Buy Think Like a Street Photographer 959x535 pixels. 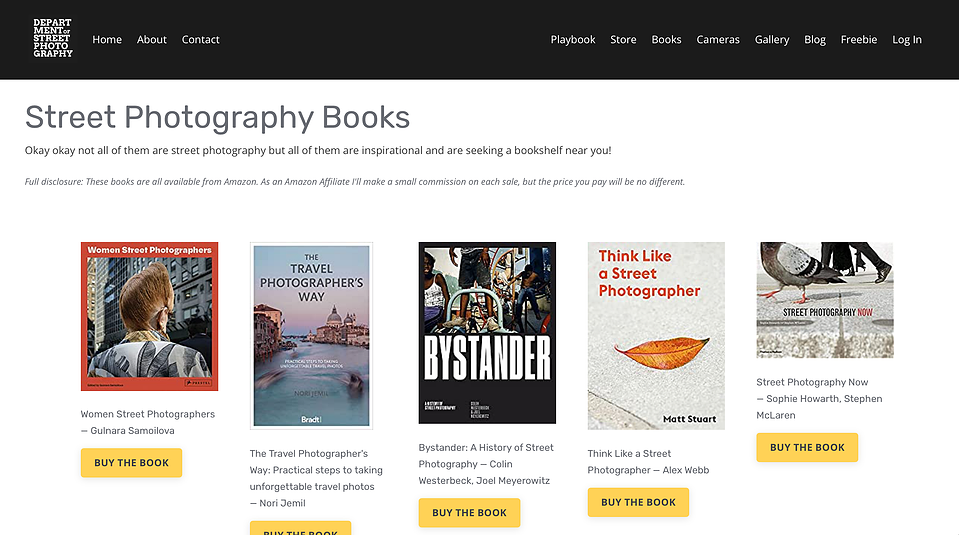click(638, 502)
